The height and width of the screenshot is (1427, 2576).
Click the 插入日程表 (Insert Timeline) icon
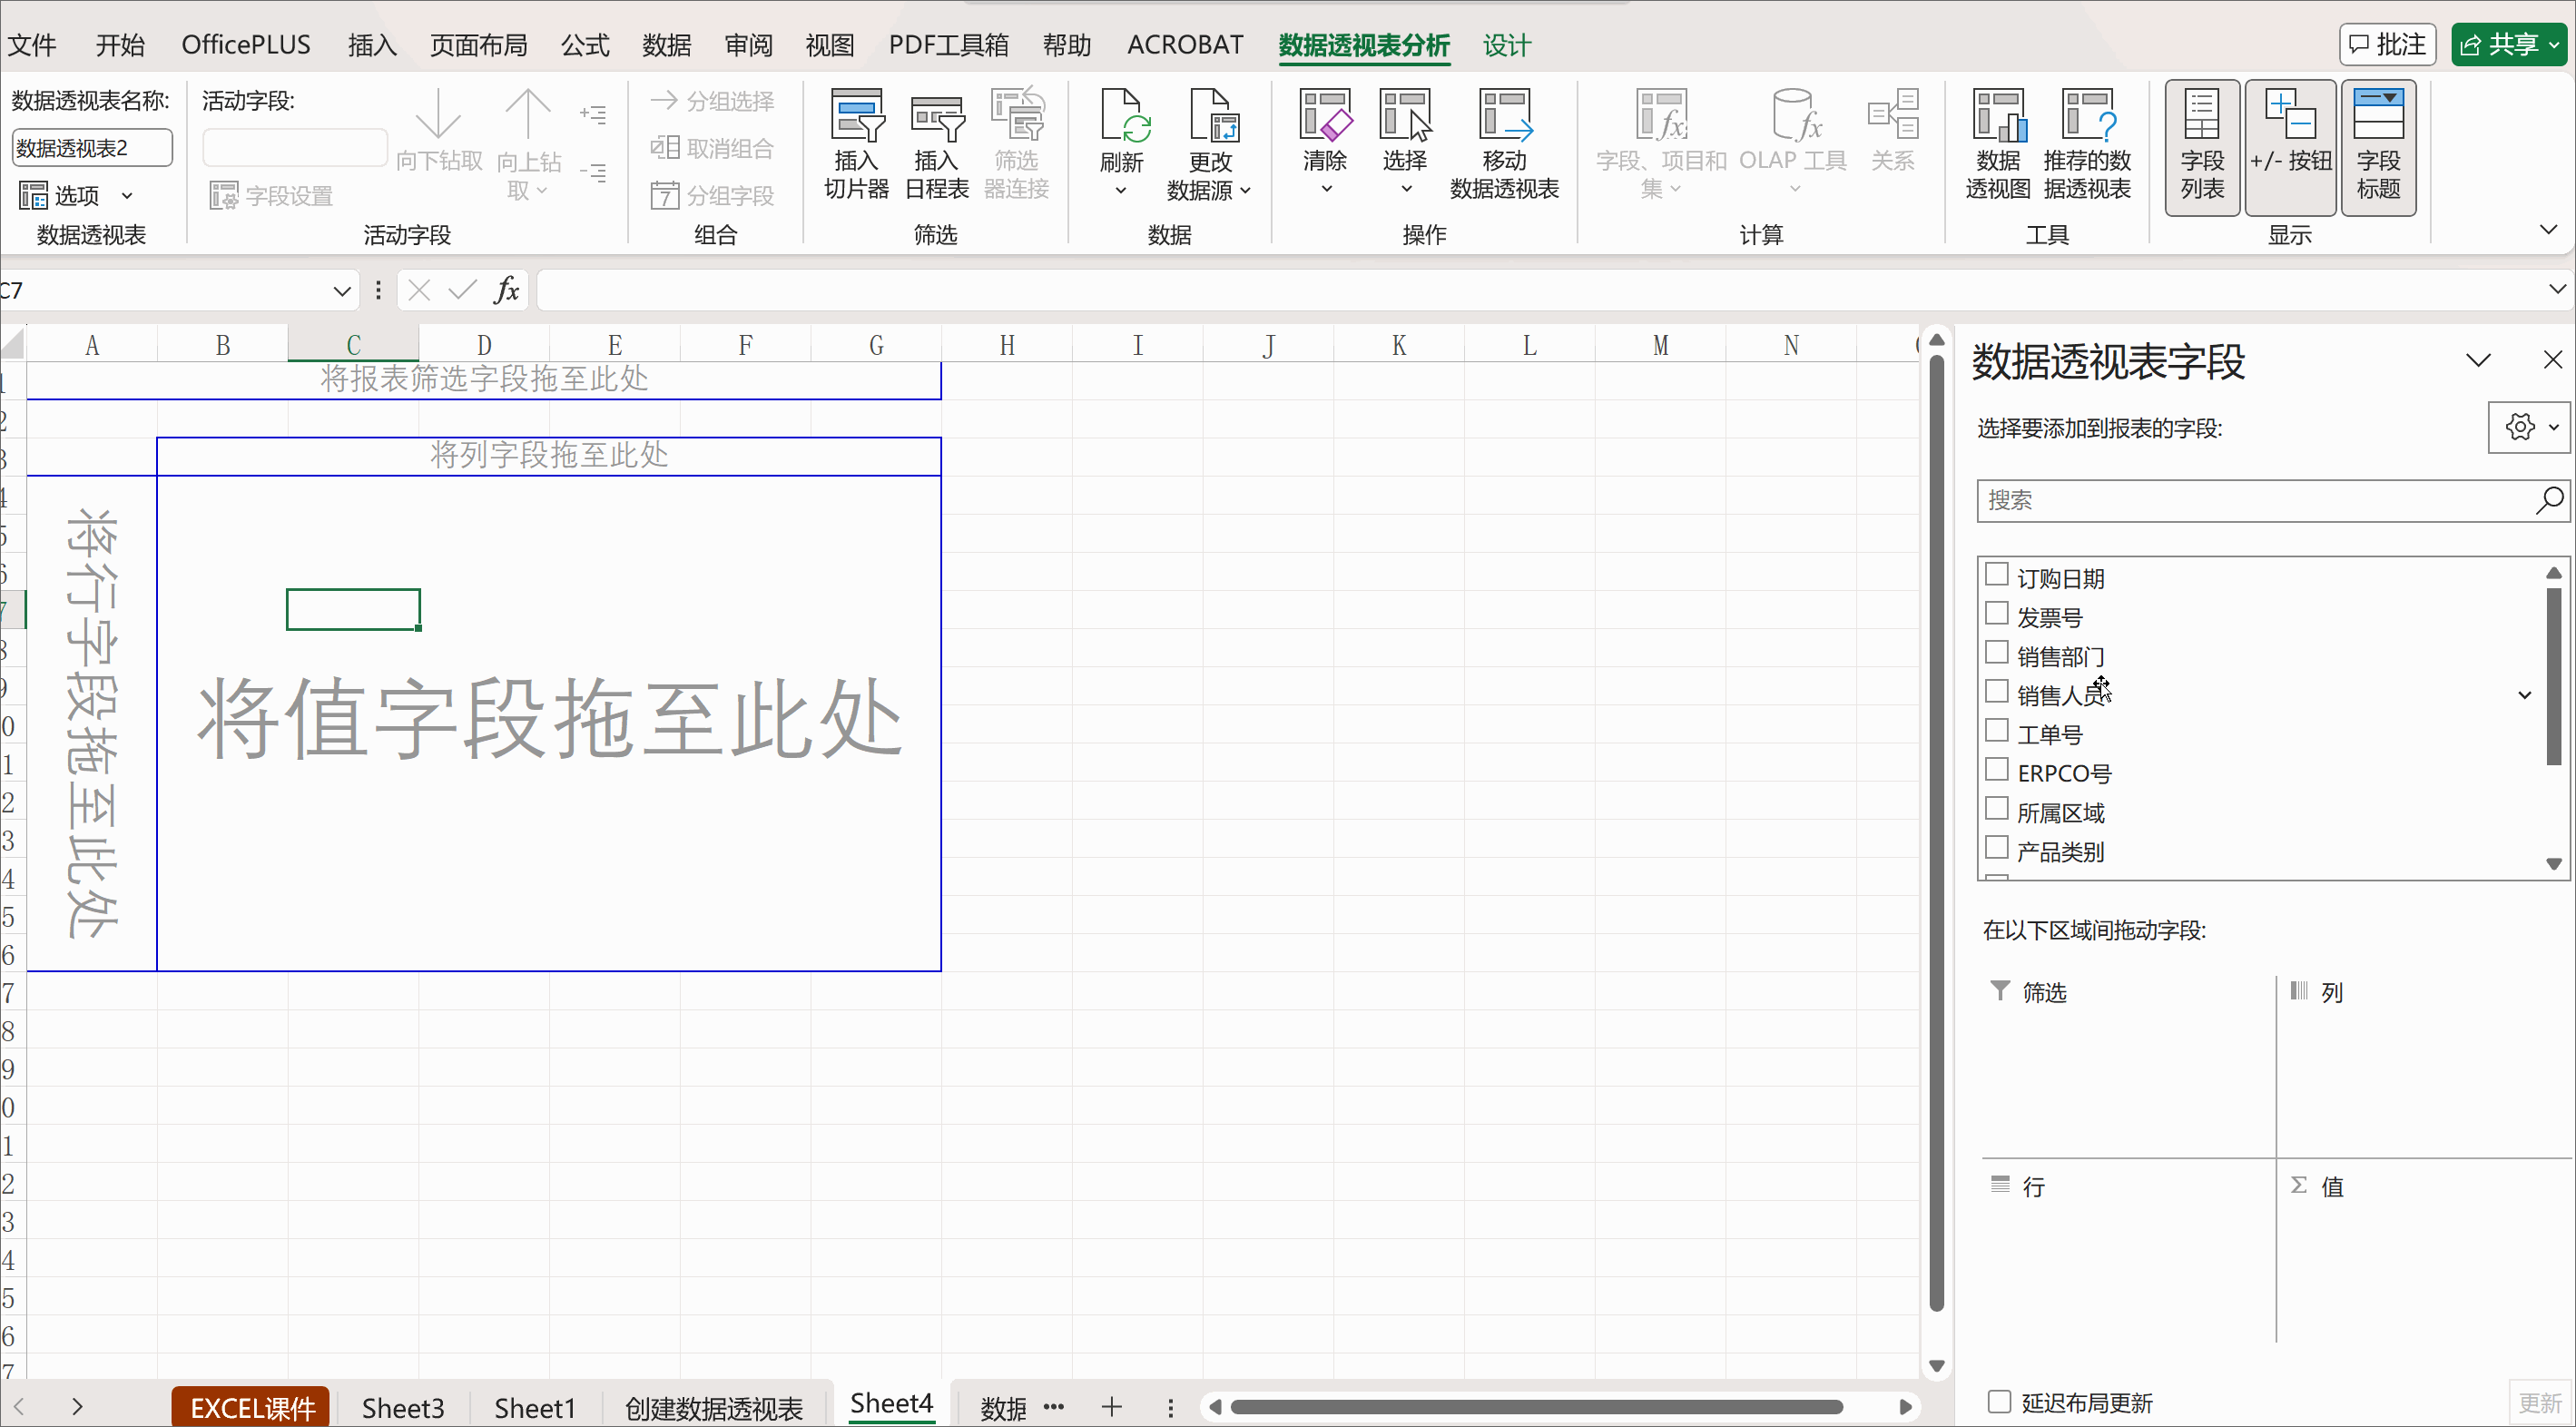[x=936, y=118]
